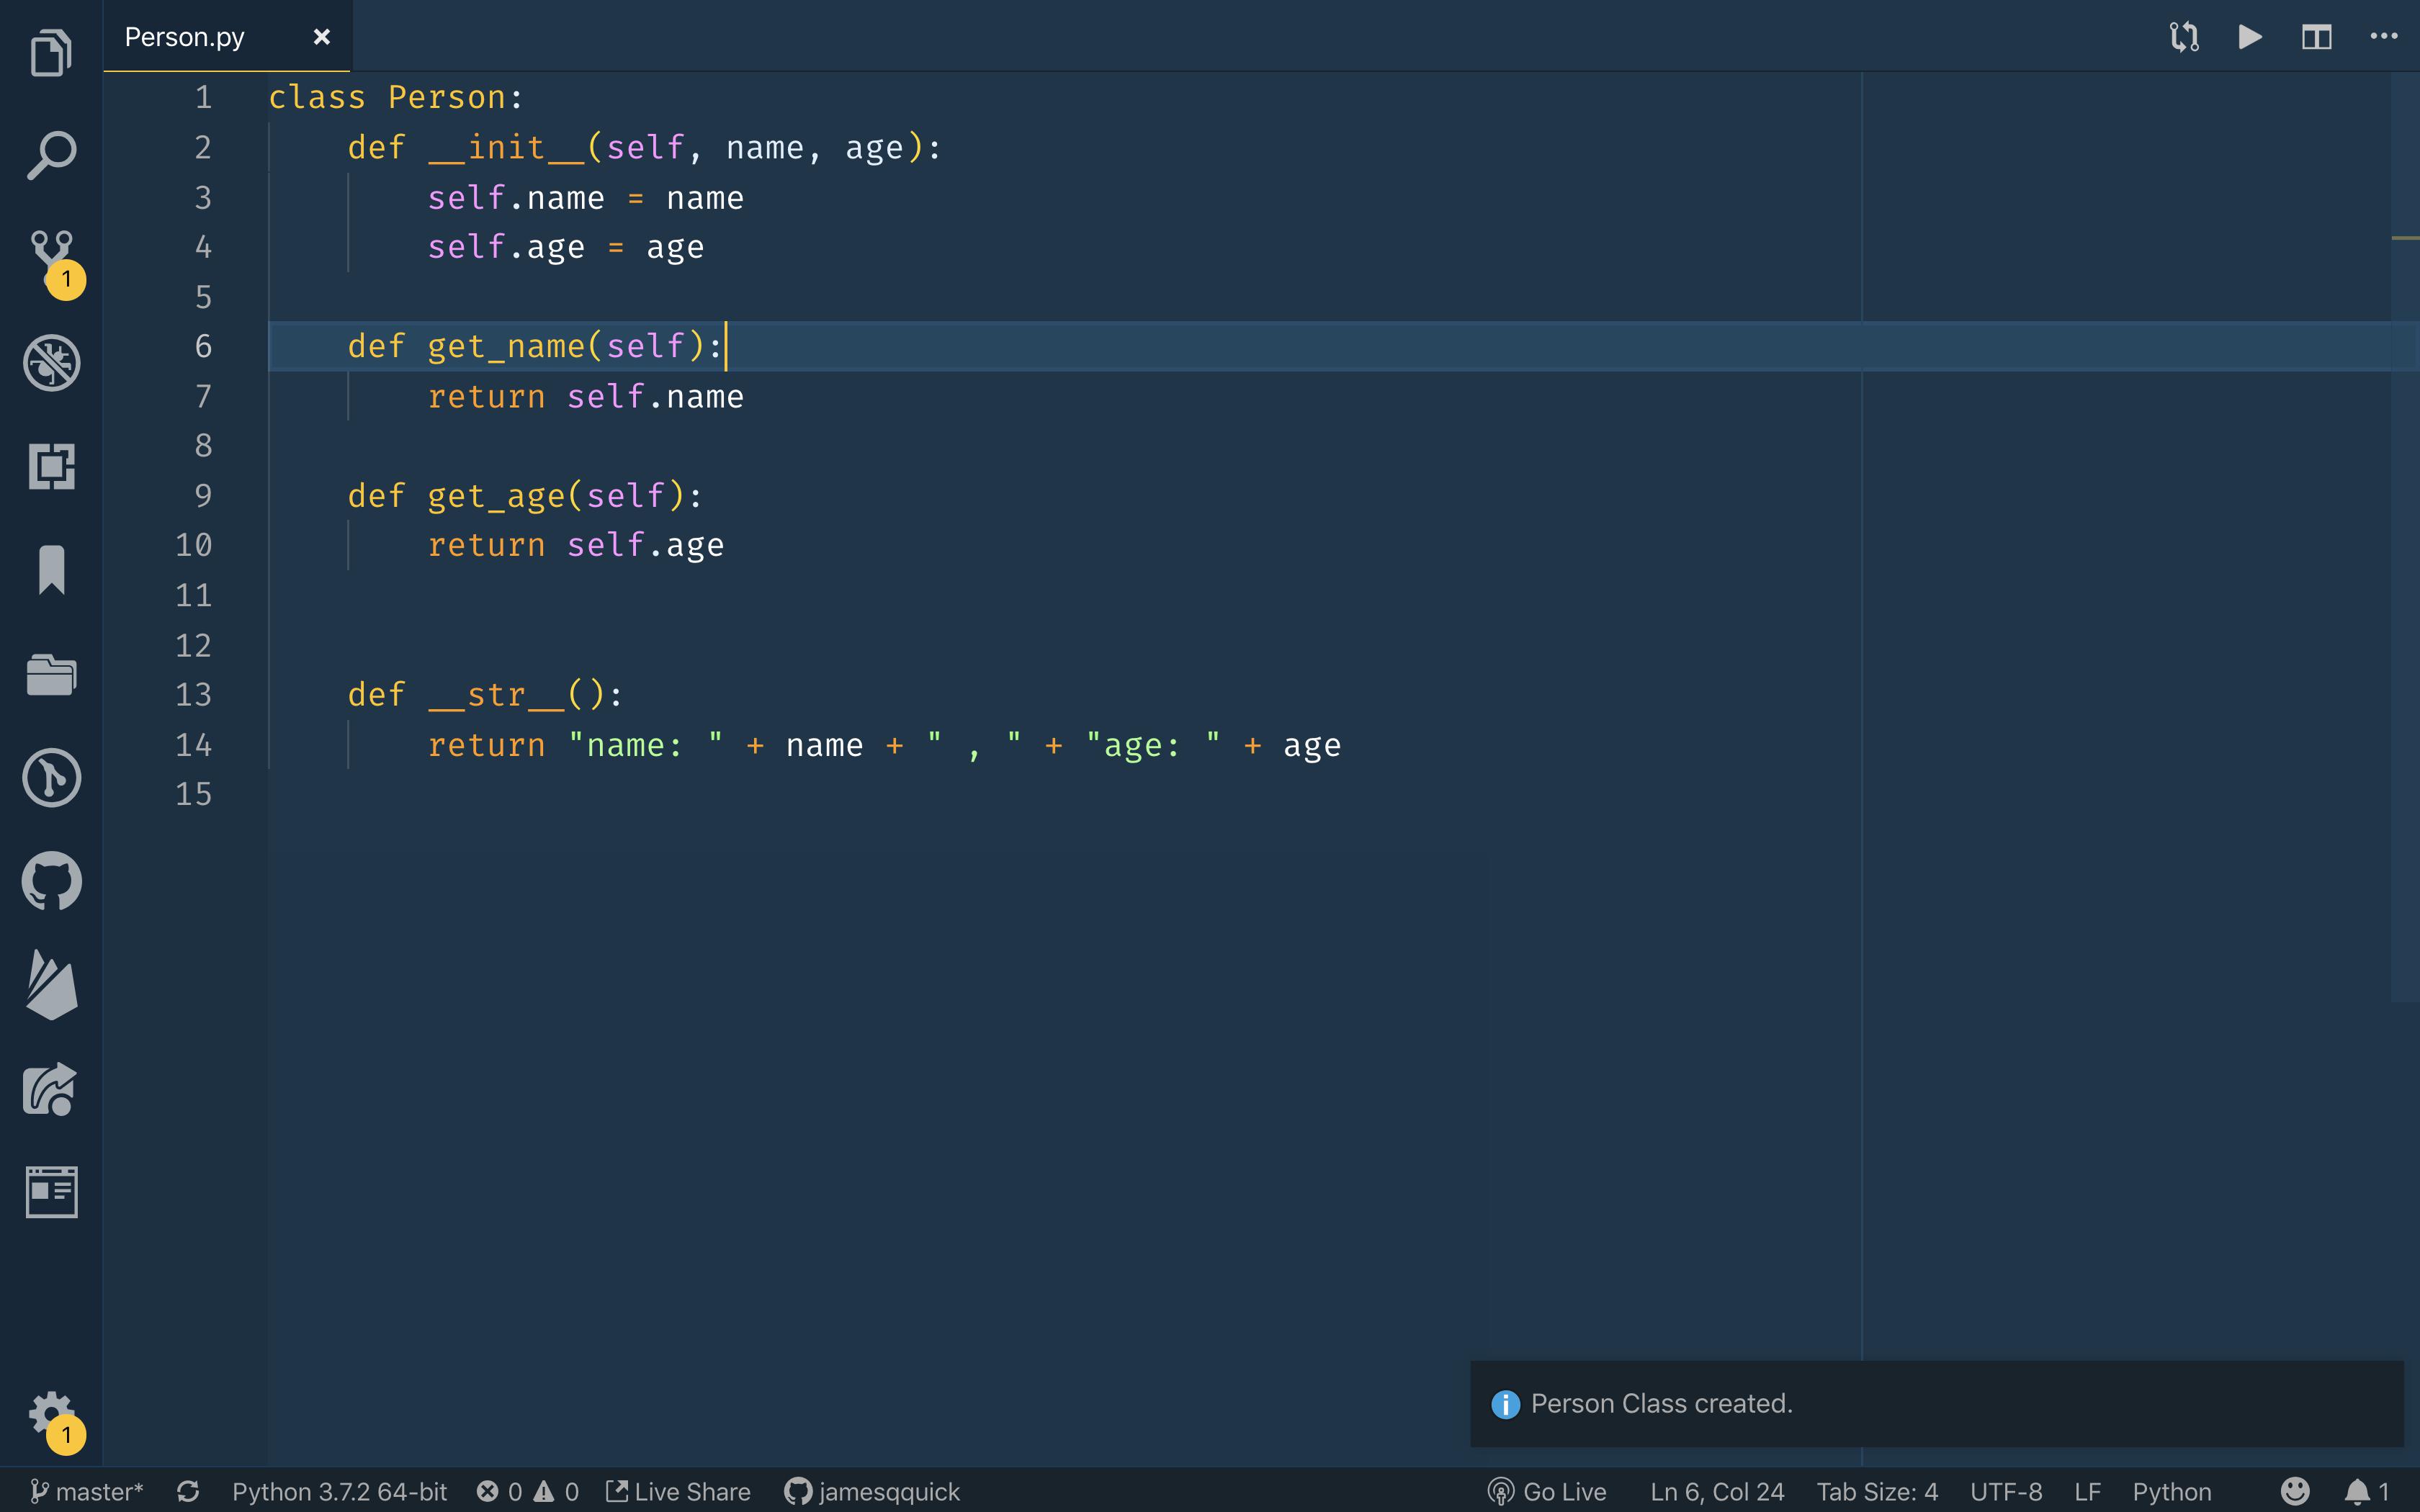2420x1512 pixels.
Task: Change line ending sequence LF
Action: click(2090, 1491)
